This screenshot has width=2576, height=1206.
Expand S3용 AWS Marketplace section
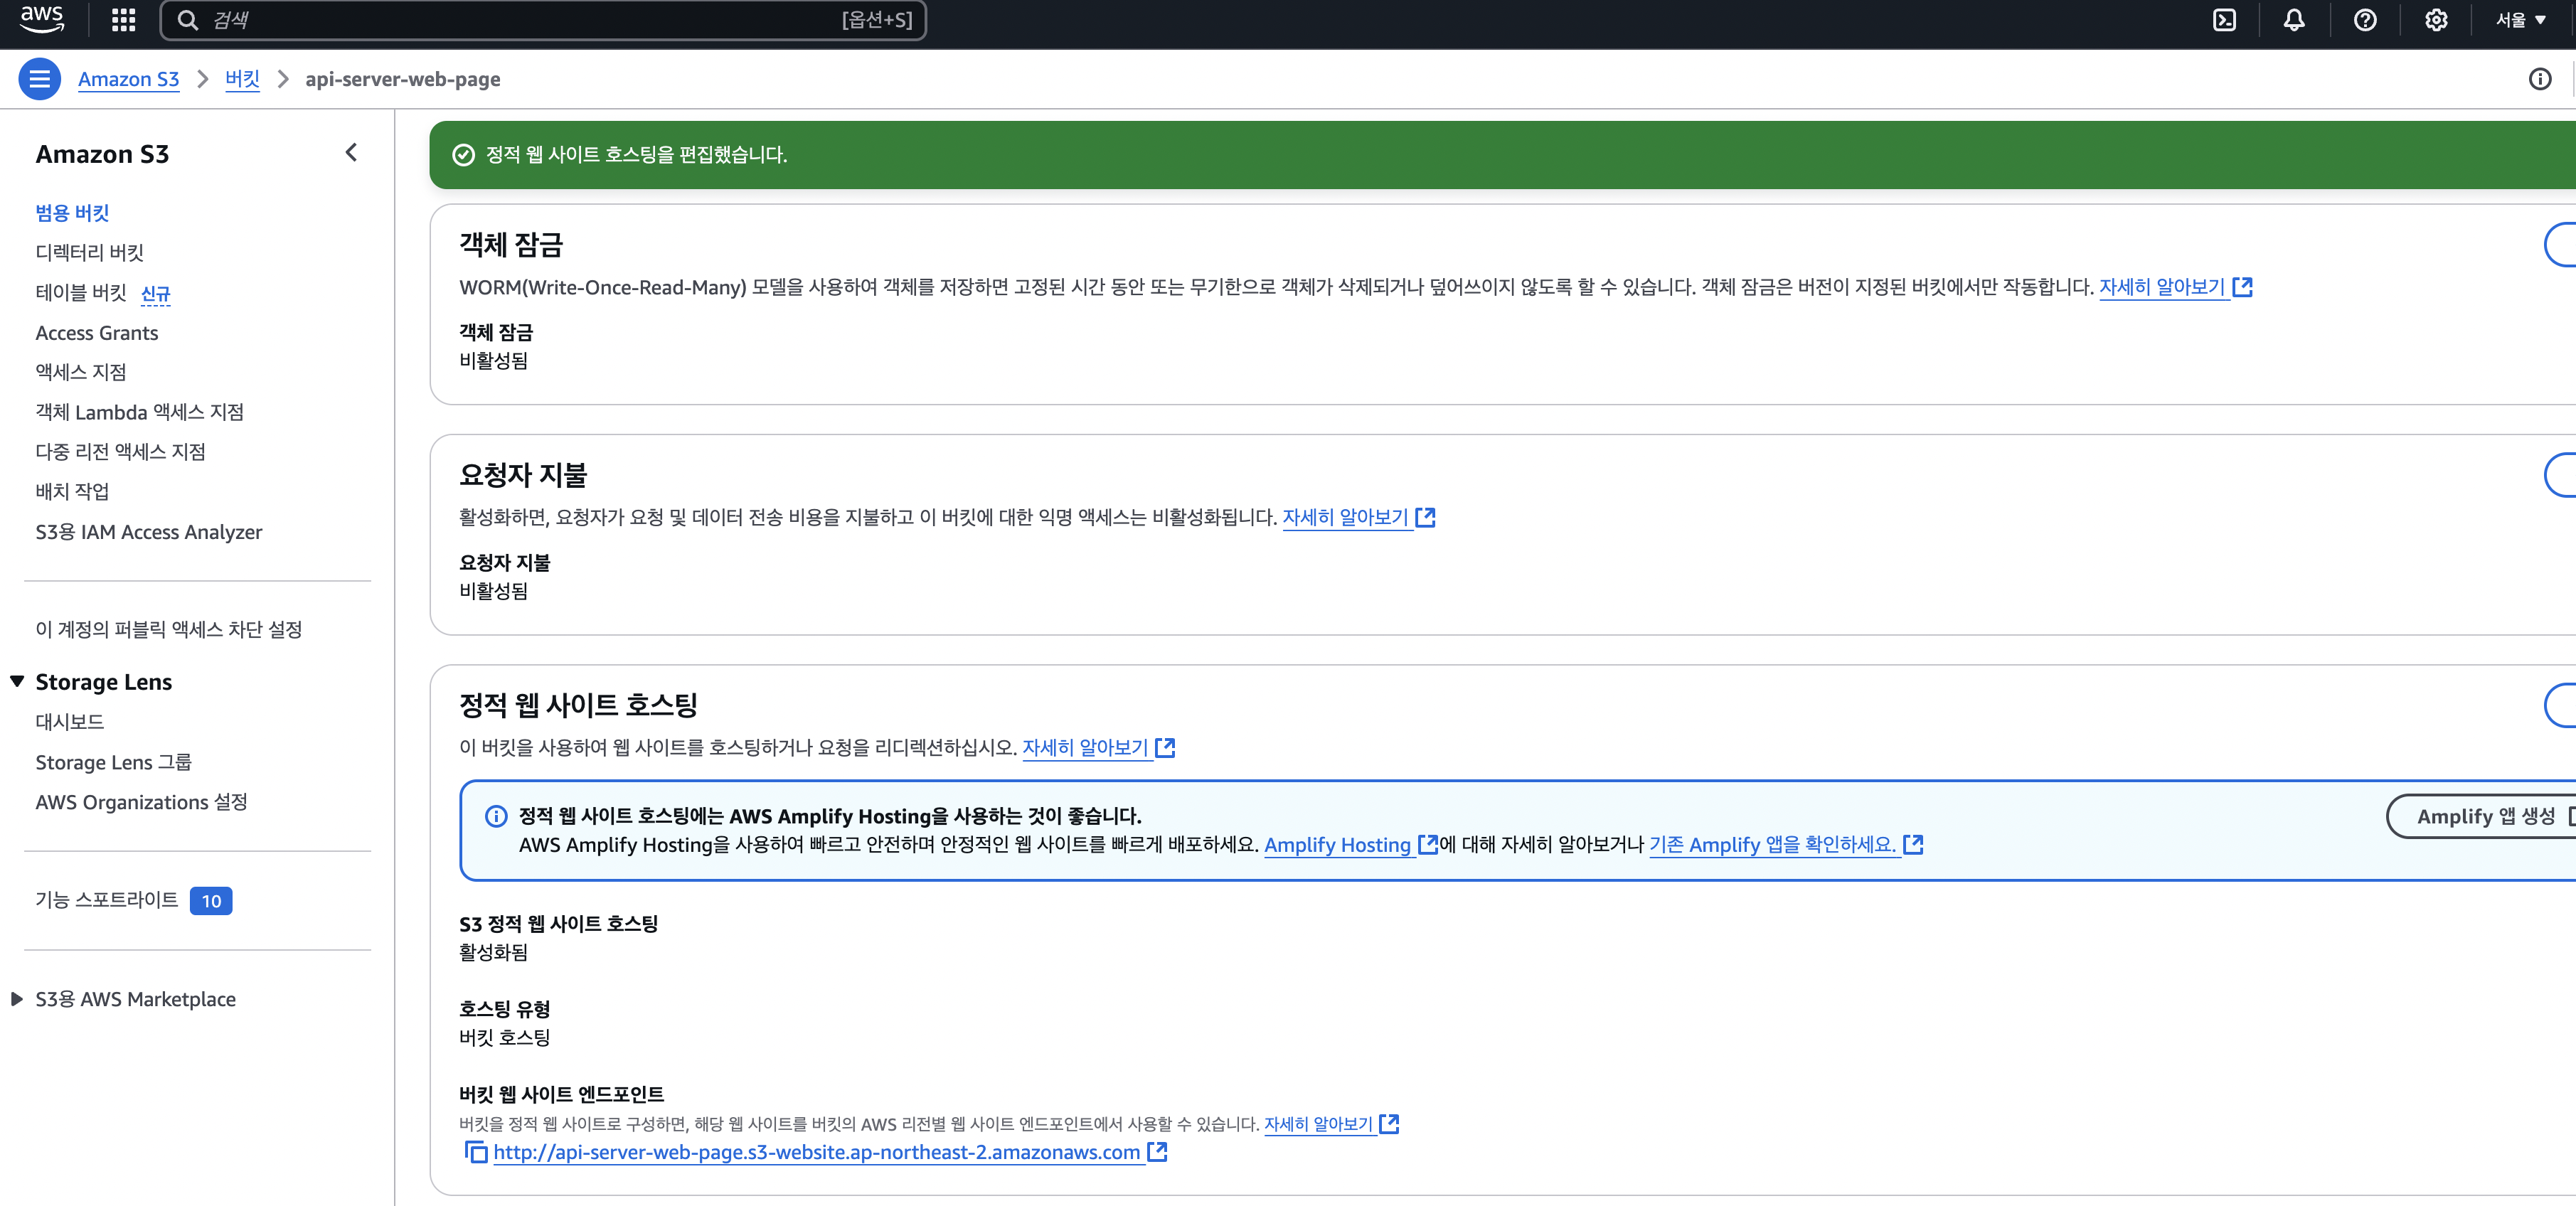[x=17, y=999]
